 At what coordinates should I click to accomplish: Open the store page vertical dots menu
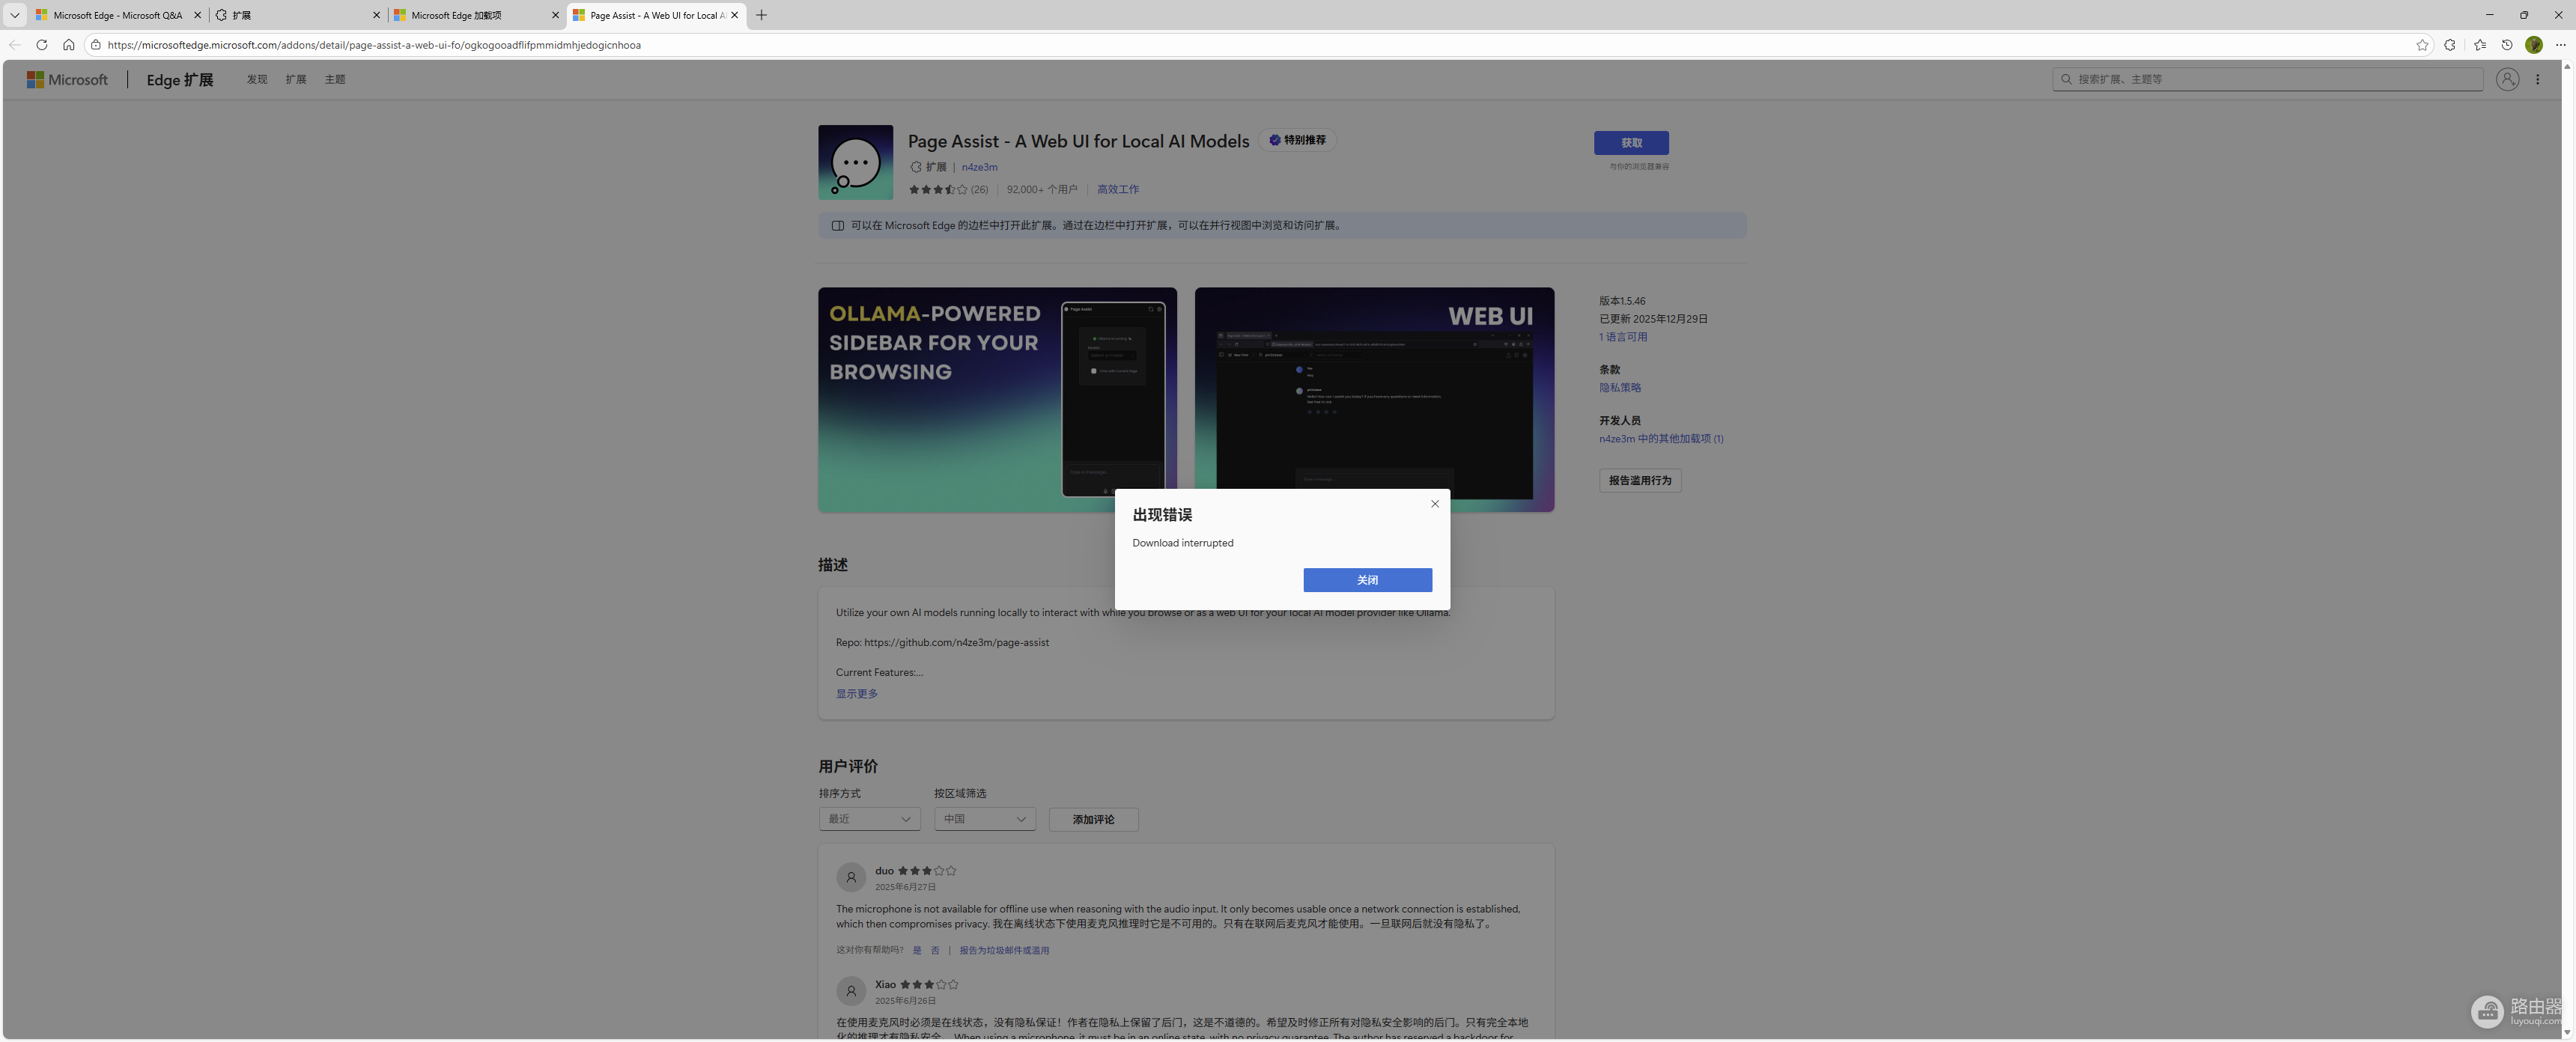(x=2538, y=79)
